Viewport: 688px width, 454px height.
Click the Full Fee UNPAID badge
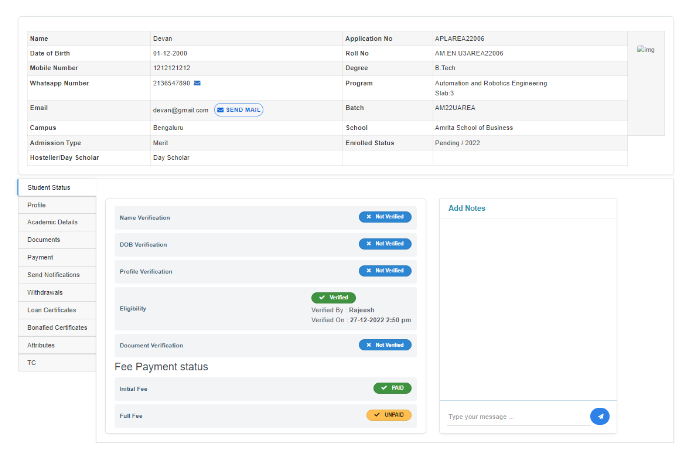(x=389, y=415)
